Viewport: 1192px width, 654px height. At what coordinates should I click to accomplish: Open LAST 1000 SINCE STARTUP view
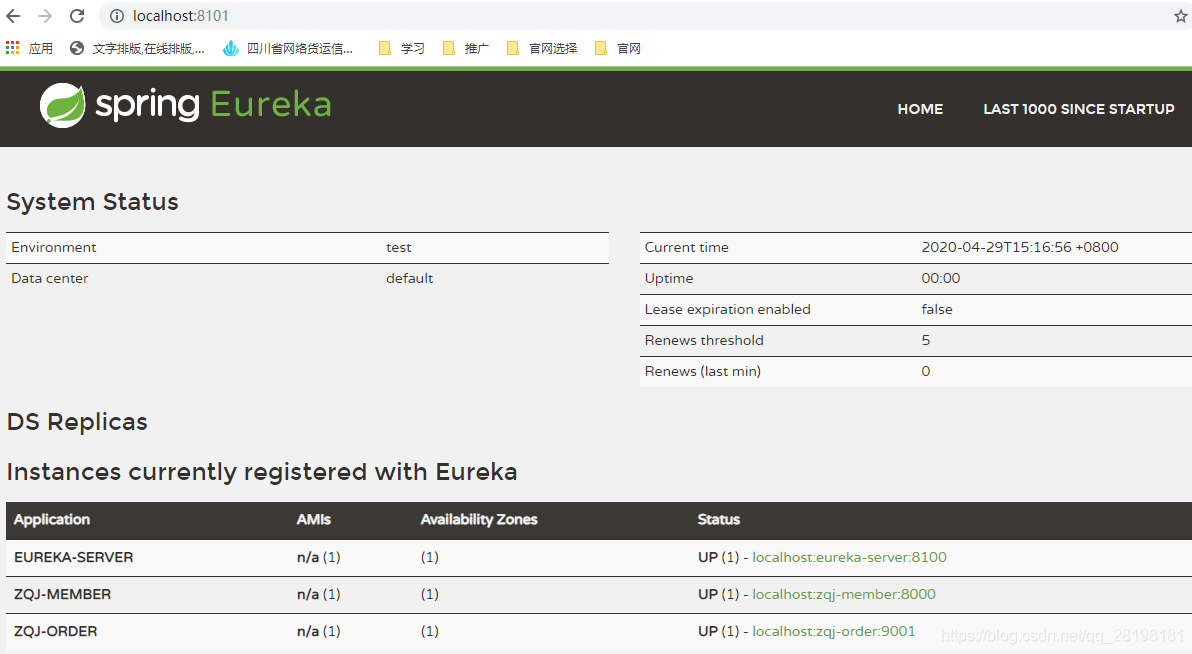click(1079, 109)
